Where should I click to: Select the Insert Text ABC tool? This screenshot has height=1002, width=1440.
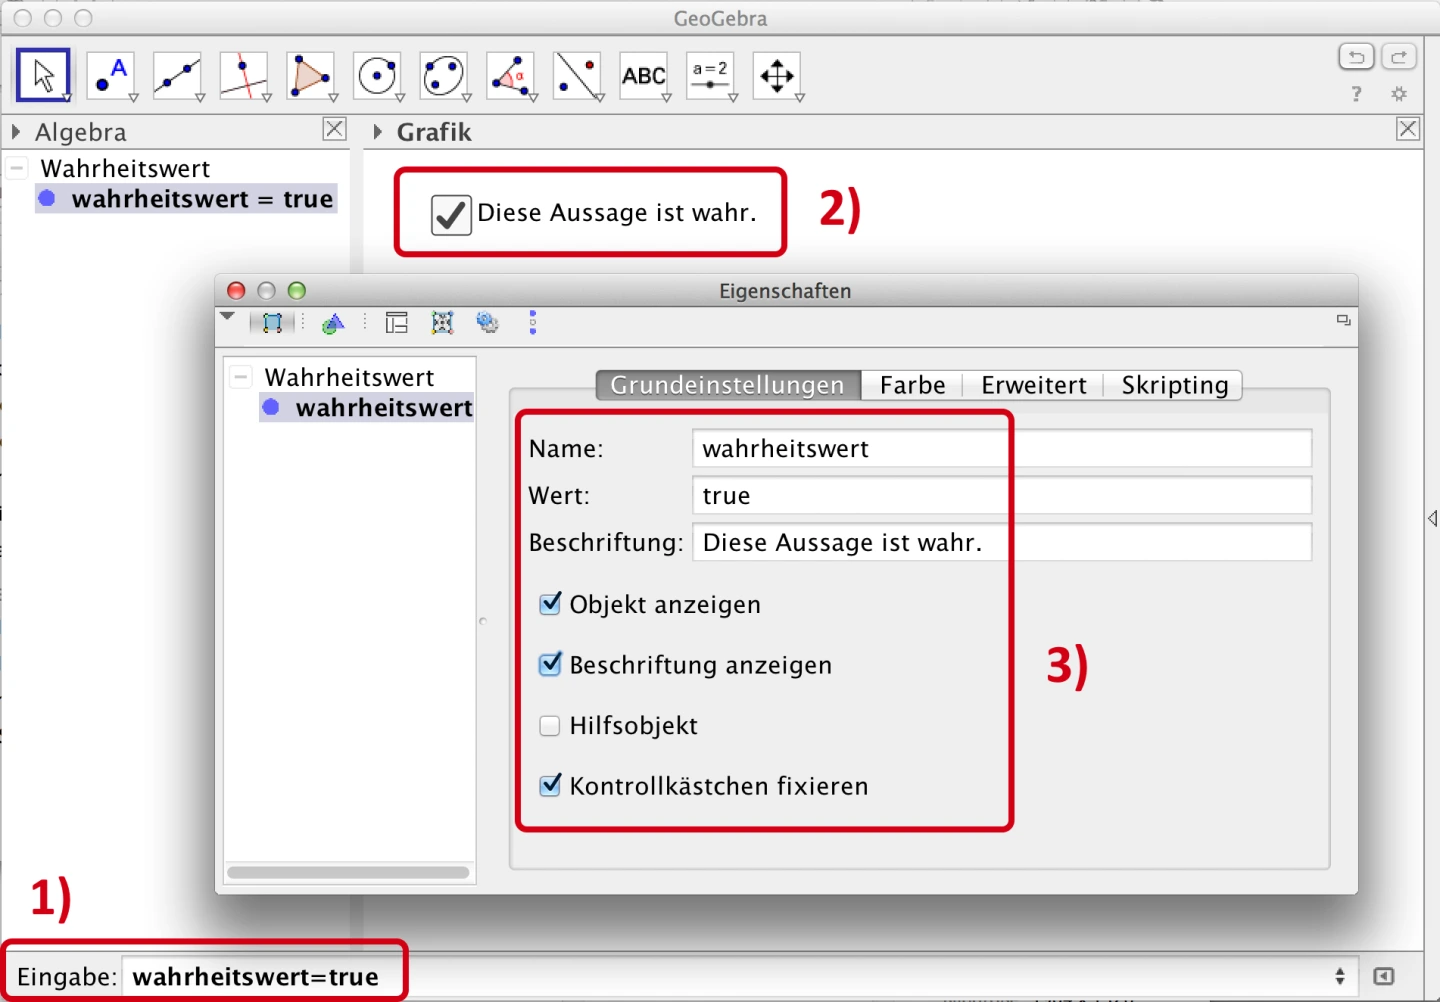643,76
